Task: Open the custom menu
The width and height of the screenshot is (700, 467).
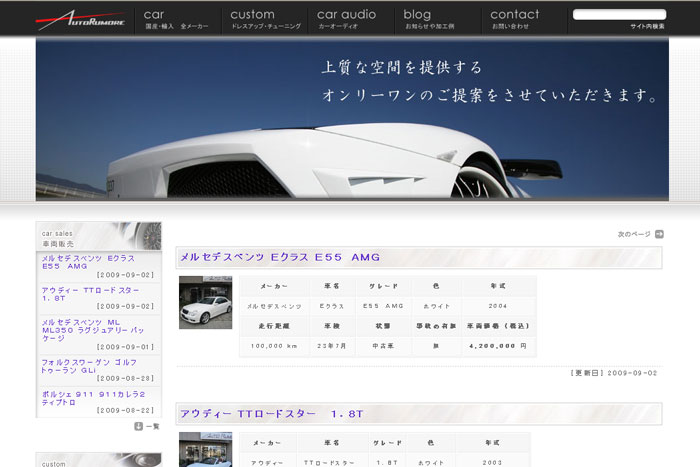Action: (265, 20)
